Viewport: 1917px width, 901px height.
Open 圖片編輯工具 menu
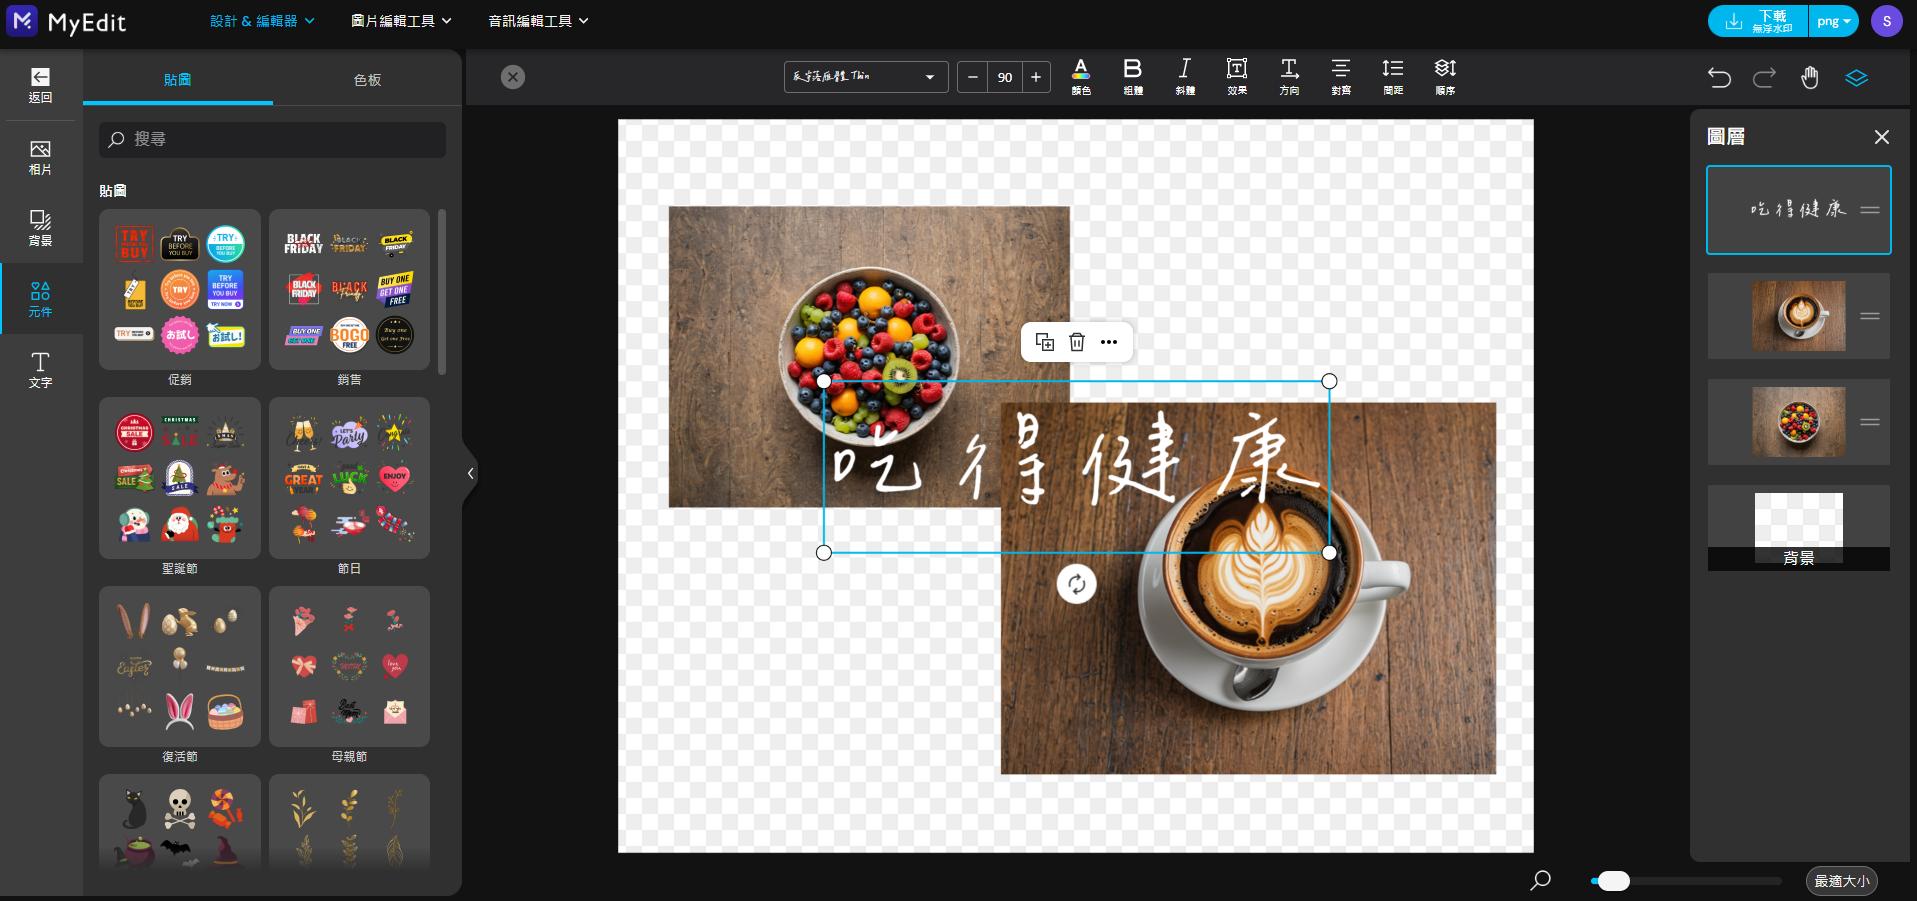point(401,21)
